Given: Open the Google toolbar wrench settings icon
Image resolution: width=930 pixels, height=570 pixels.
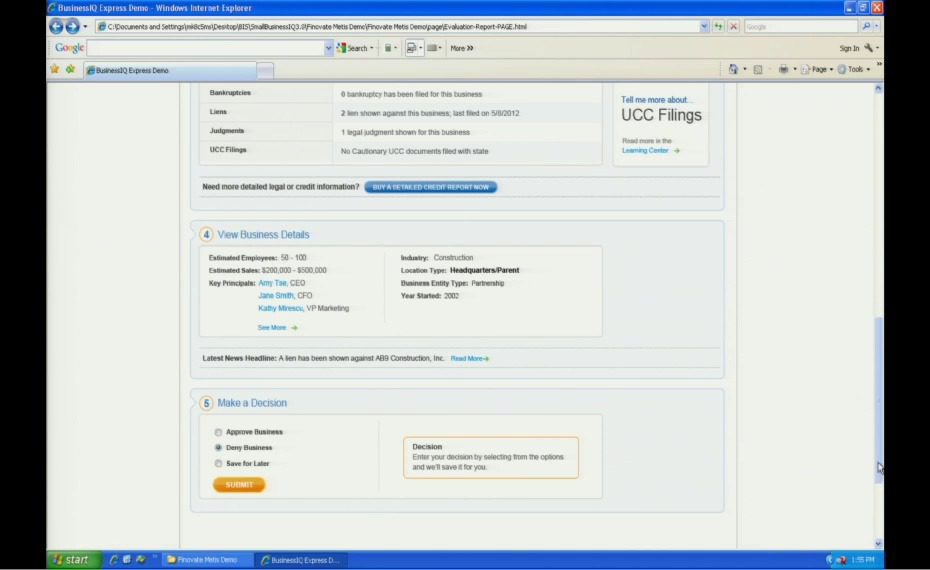Looking at the screenshot, I should [x=869, y=47].
